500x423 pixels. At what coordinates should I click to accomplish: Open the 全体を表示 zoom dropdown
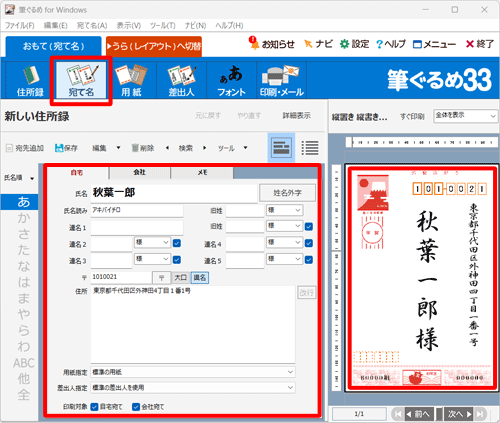tap(466, 116)
